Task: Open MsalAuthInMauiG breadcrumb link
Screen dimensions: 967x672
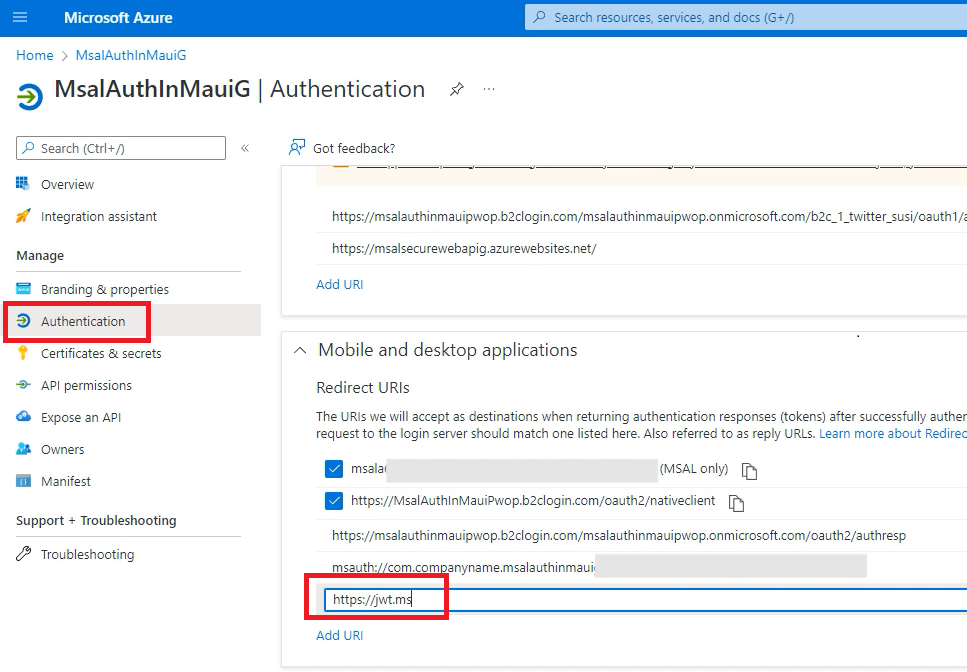Action: [131, 55]
